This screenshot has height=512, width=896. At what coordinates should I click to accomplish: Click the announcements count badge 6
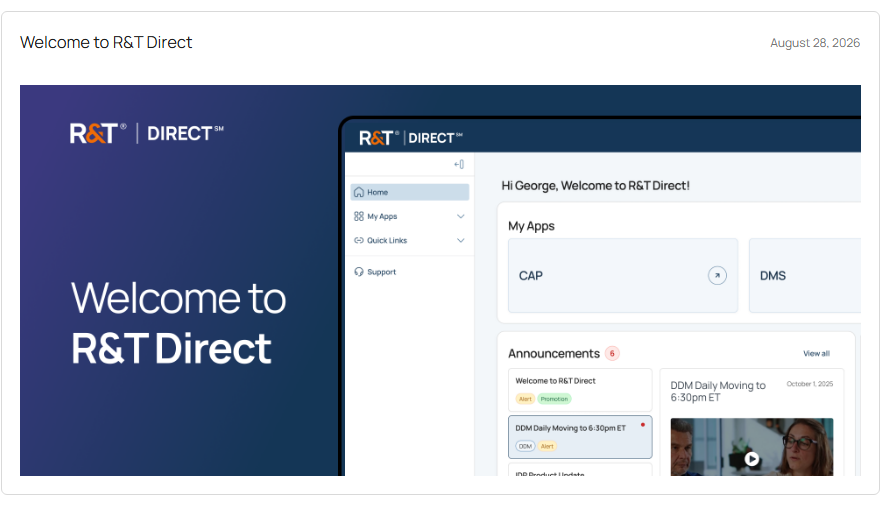click(x=612, y=354)
